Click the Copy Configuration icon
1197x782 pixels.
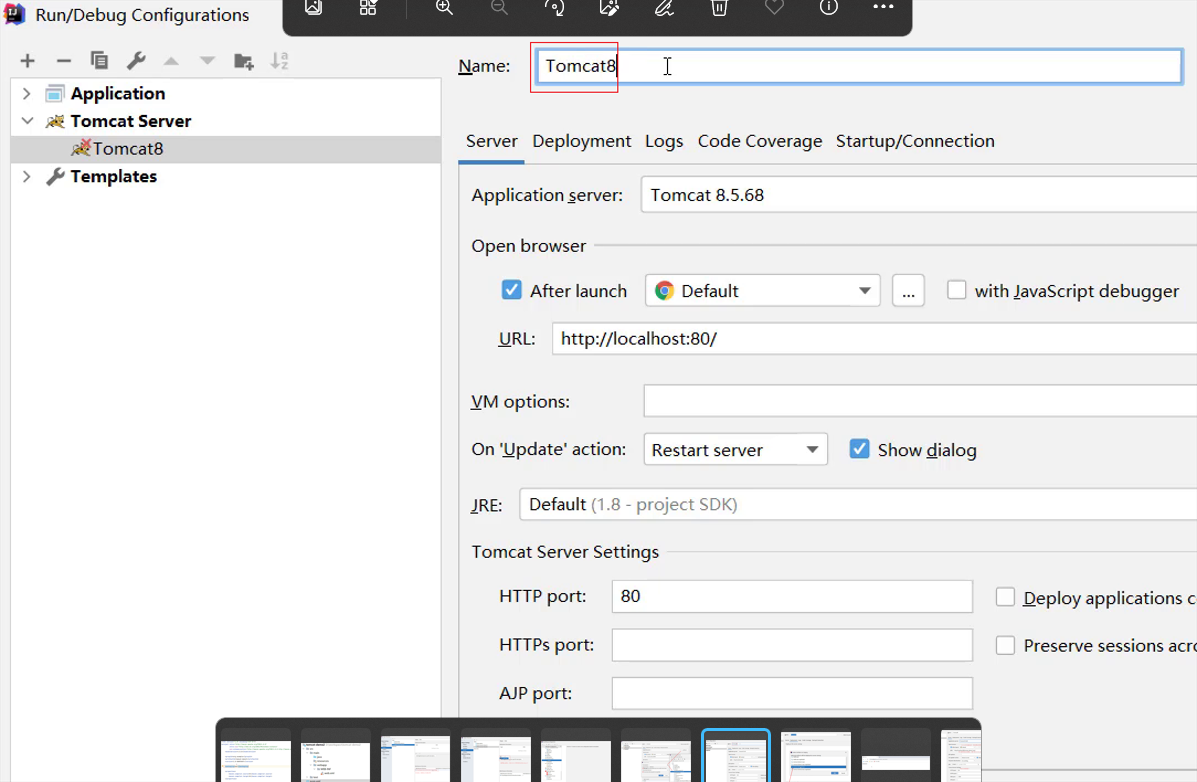tap(99, 60)
